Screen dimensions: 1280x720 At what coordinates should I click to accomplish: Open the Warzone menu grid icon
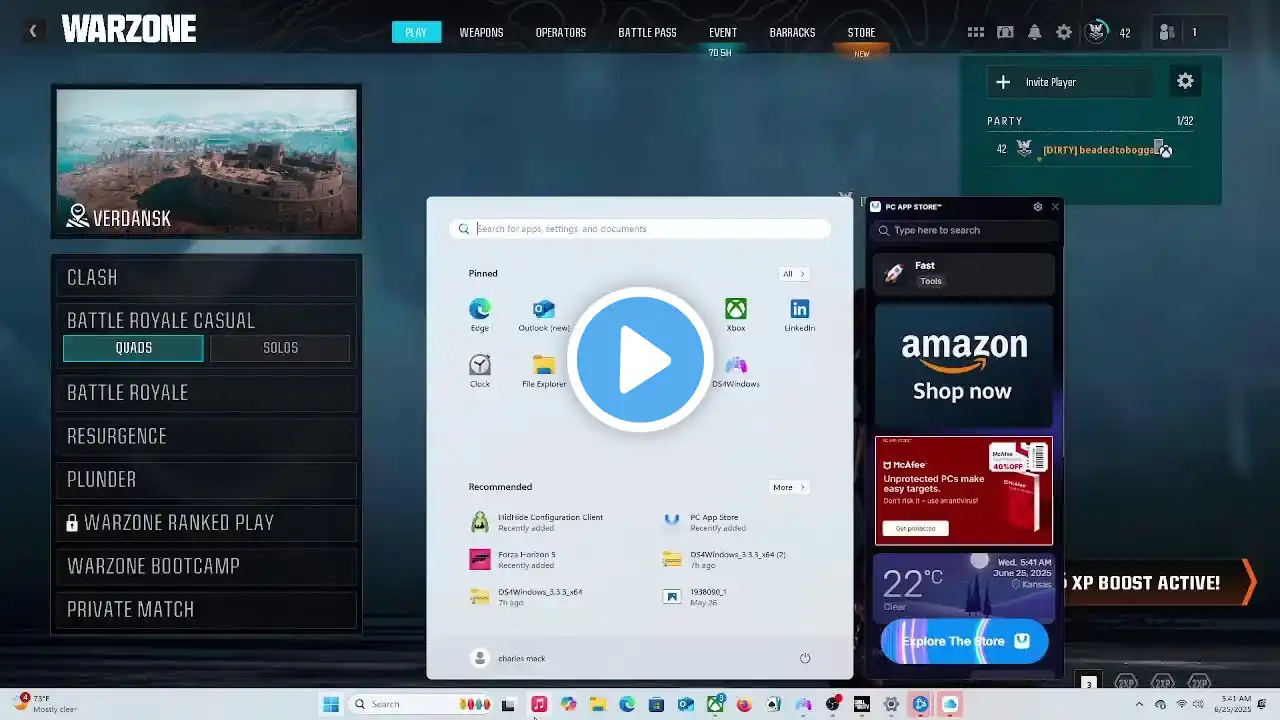pos(975,32)
